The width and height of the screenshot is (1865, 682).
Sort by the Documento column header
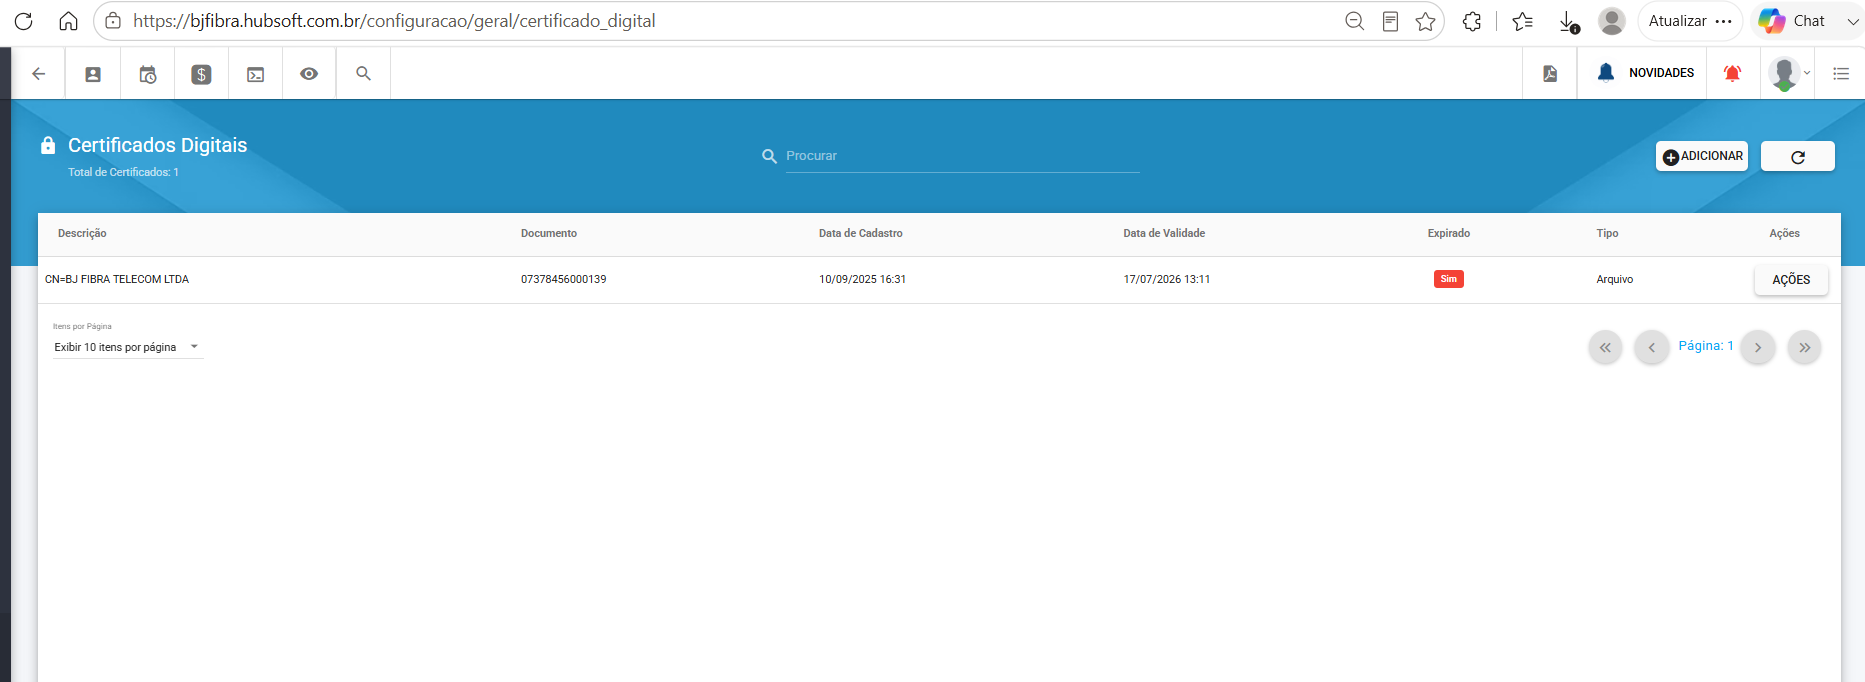(x=549, y=233)
